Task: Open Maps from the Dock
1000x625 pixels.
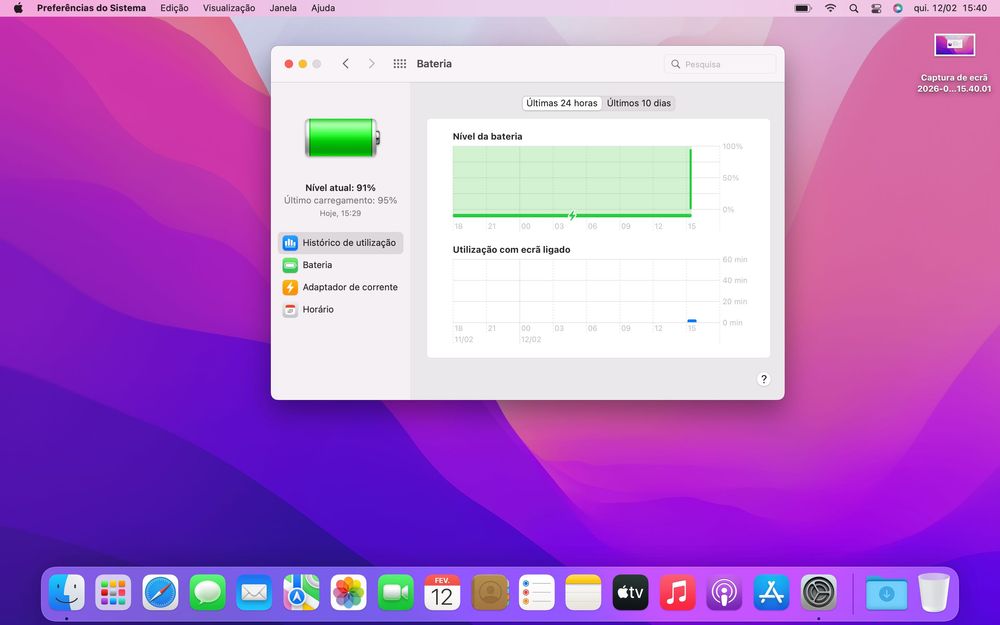Action: (x=301, y=593)
